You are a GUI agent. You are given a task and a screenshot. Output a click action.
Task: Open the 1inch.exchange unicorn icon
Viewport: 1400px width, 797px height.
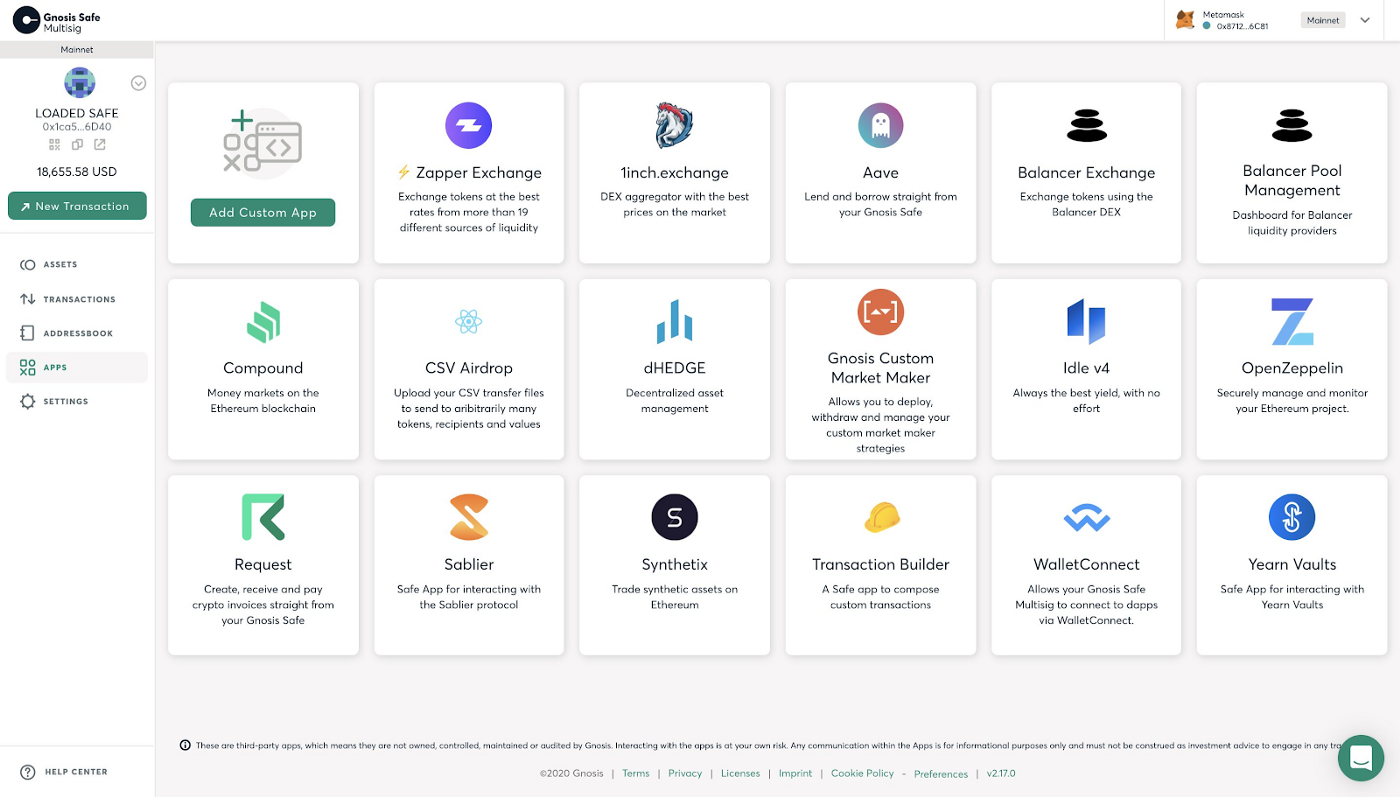[x=674, y=125]
